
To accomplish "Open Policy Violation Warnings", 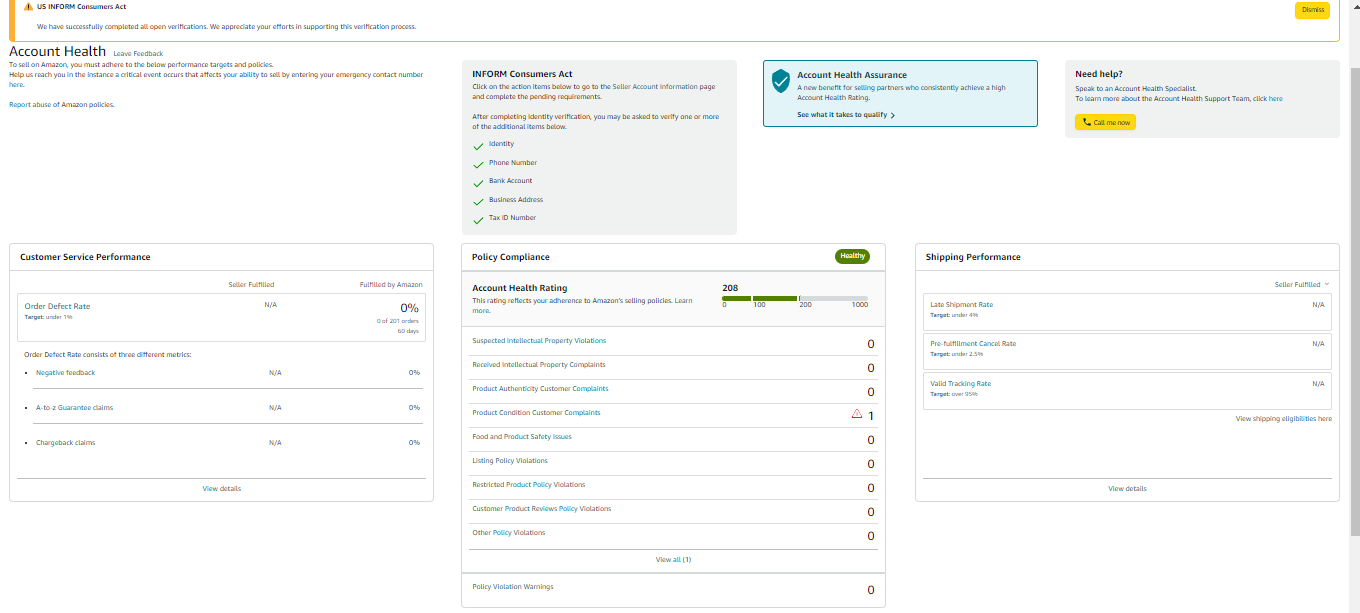I will pos(513,587).
